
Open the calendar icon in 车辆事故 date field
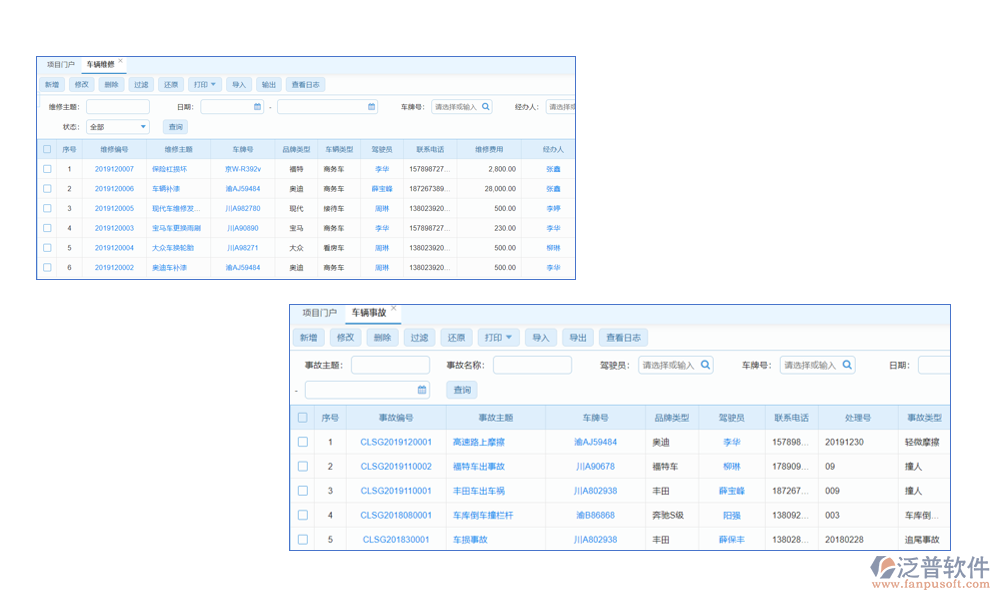(x=422, y=390)
